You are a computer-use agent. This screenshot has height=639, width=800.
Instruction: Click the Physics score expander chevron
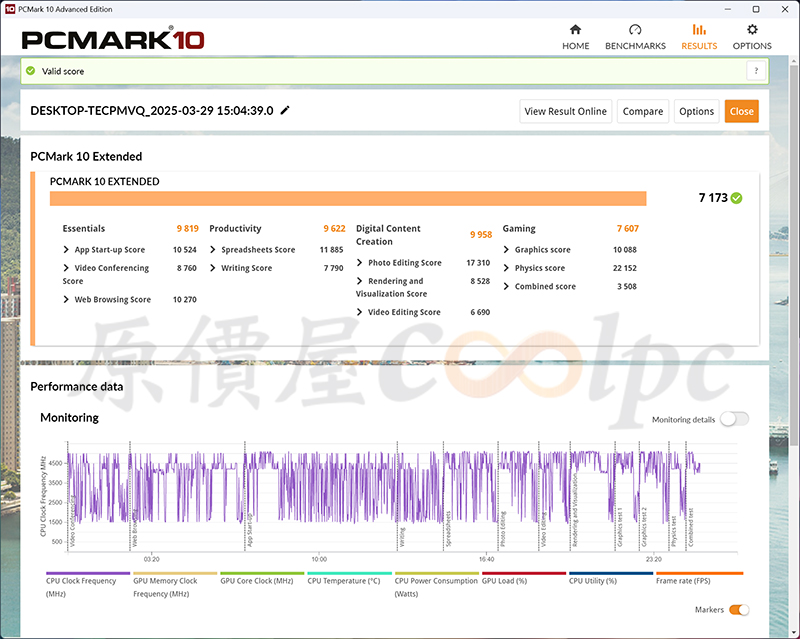[506, 268]
